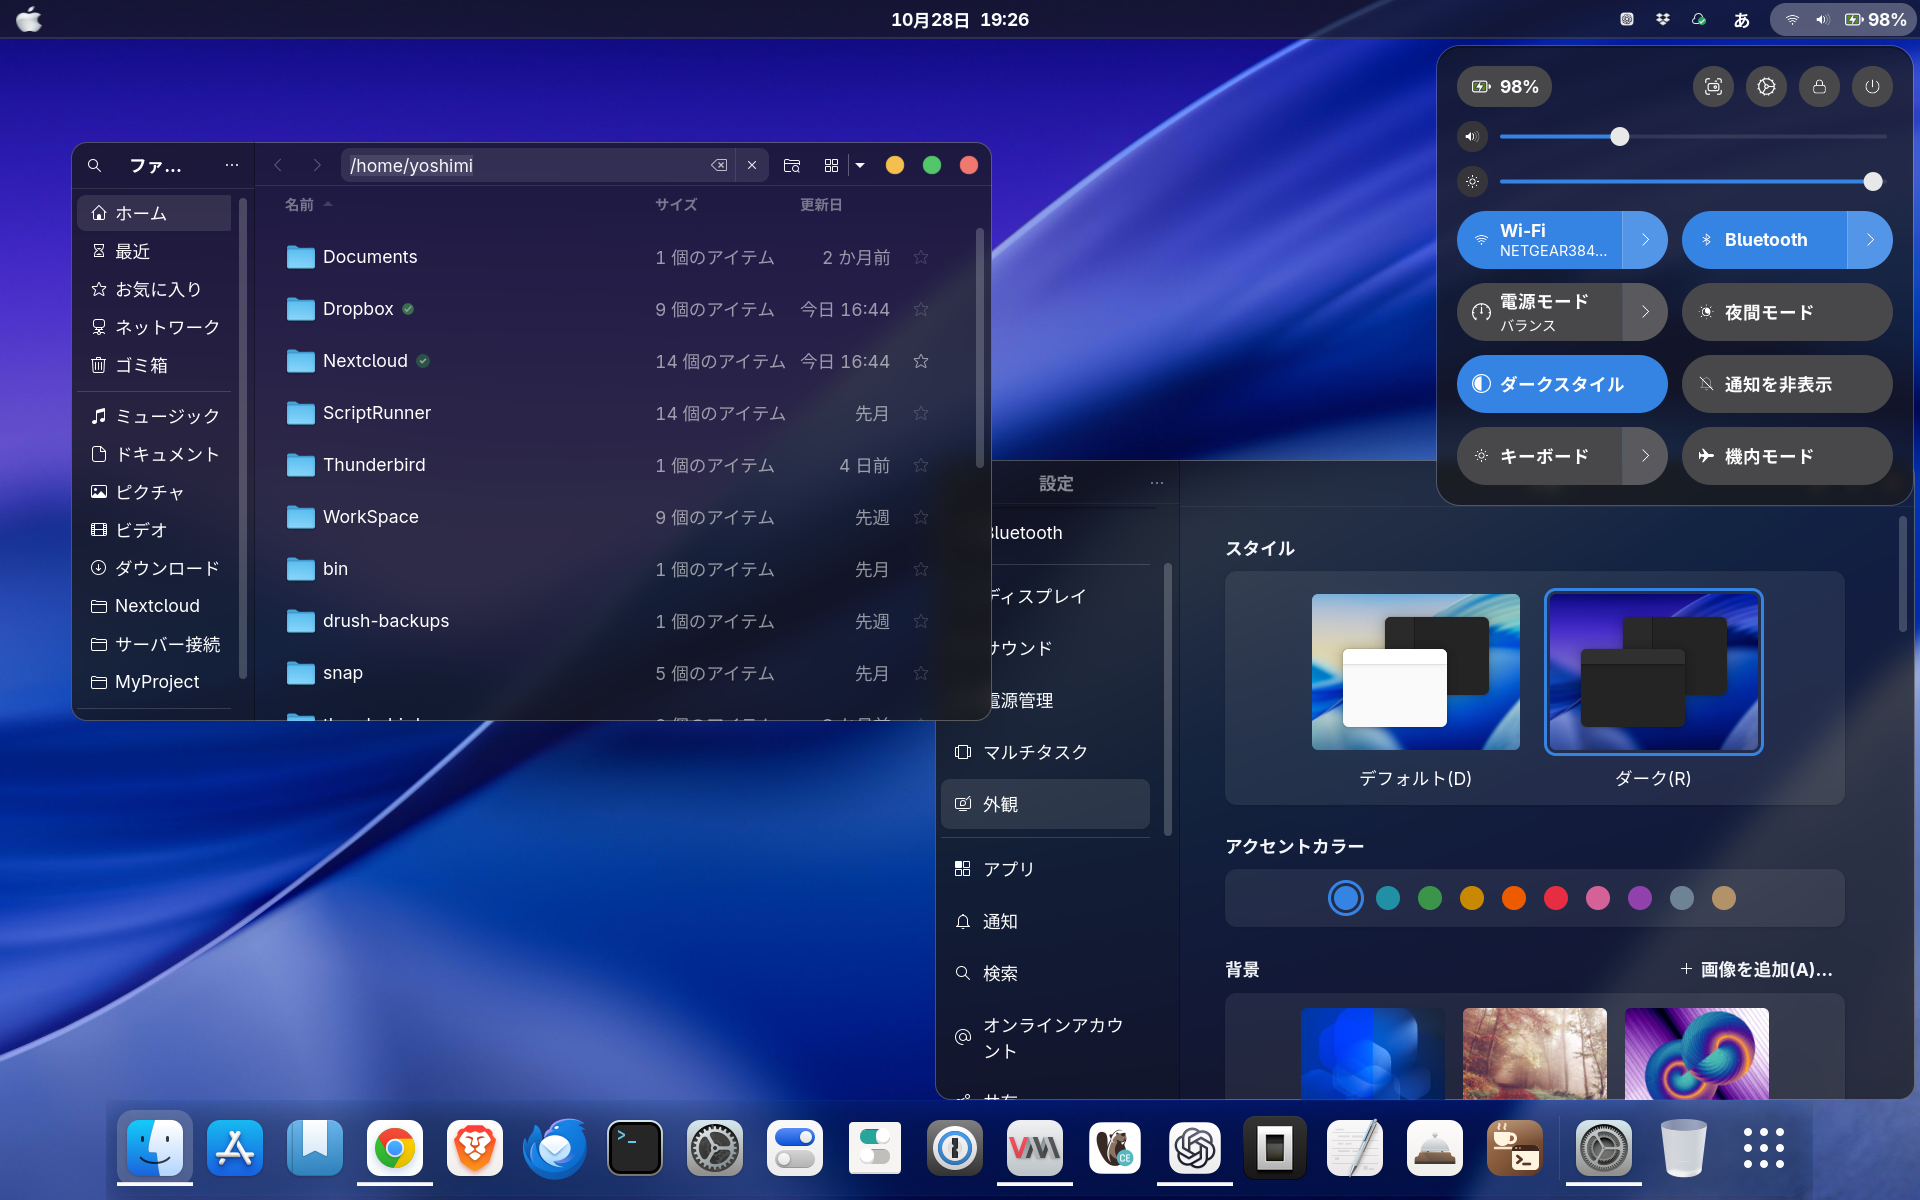This screenshot has height=1200, width=1920.
Task: Open the new folder toolbar icon
Action: click(x=792, y=165)
